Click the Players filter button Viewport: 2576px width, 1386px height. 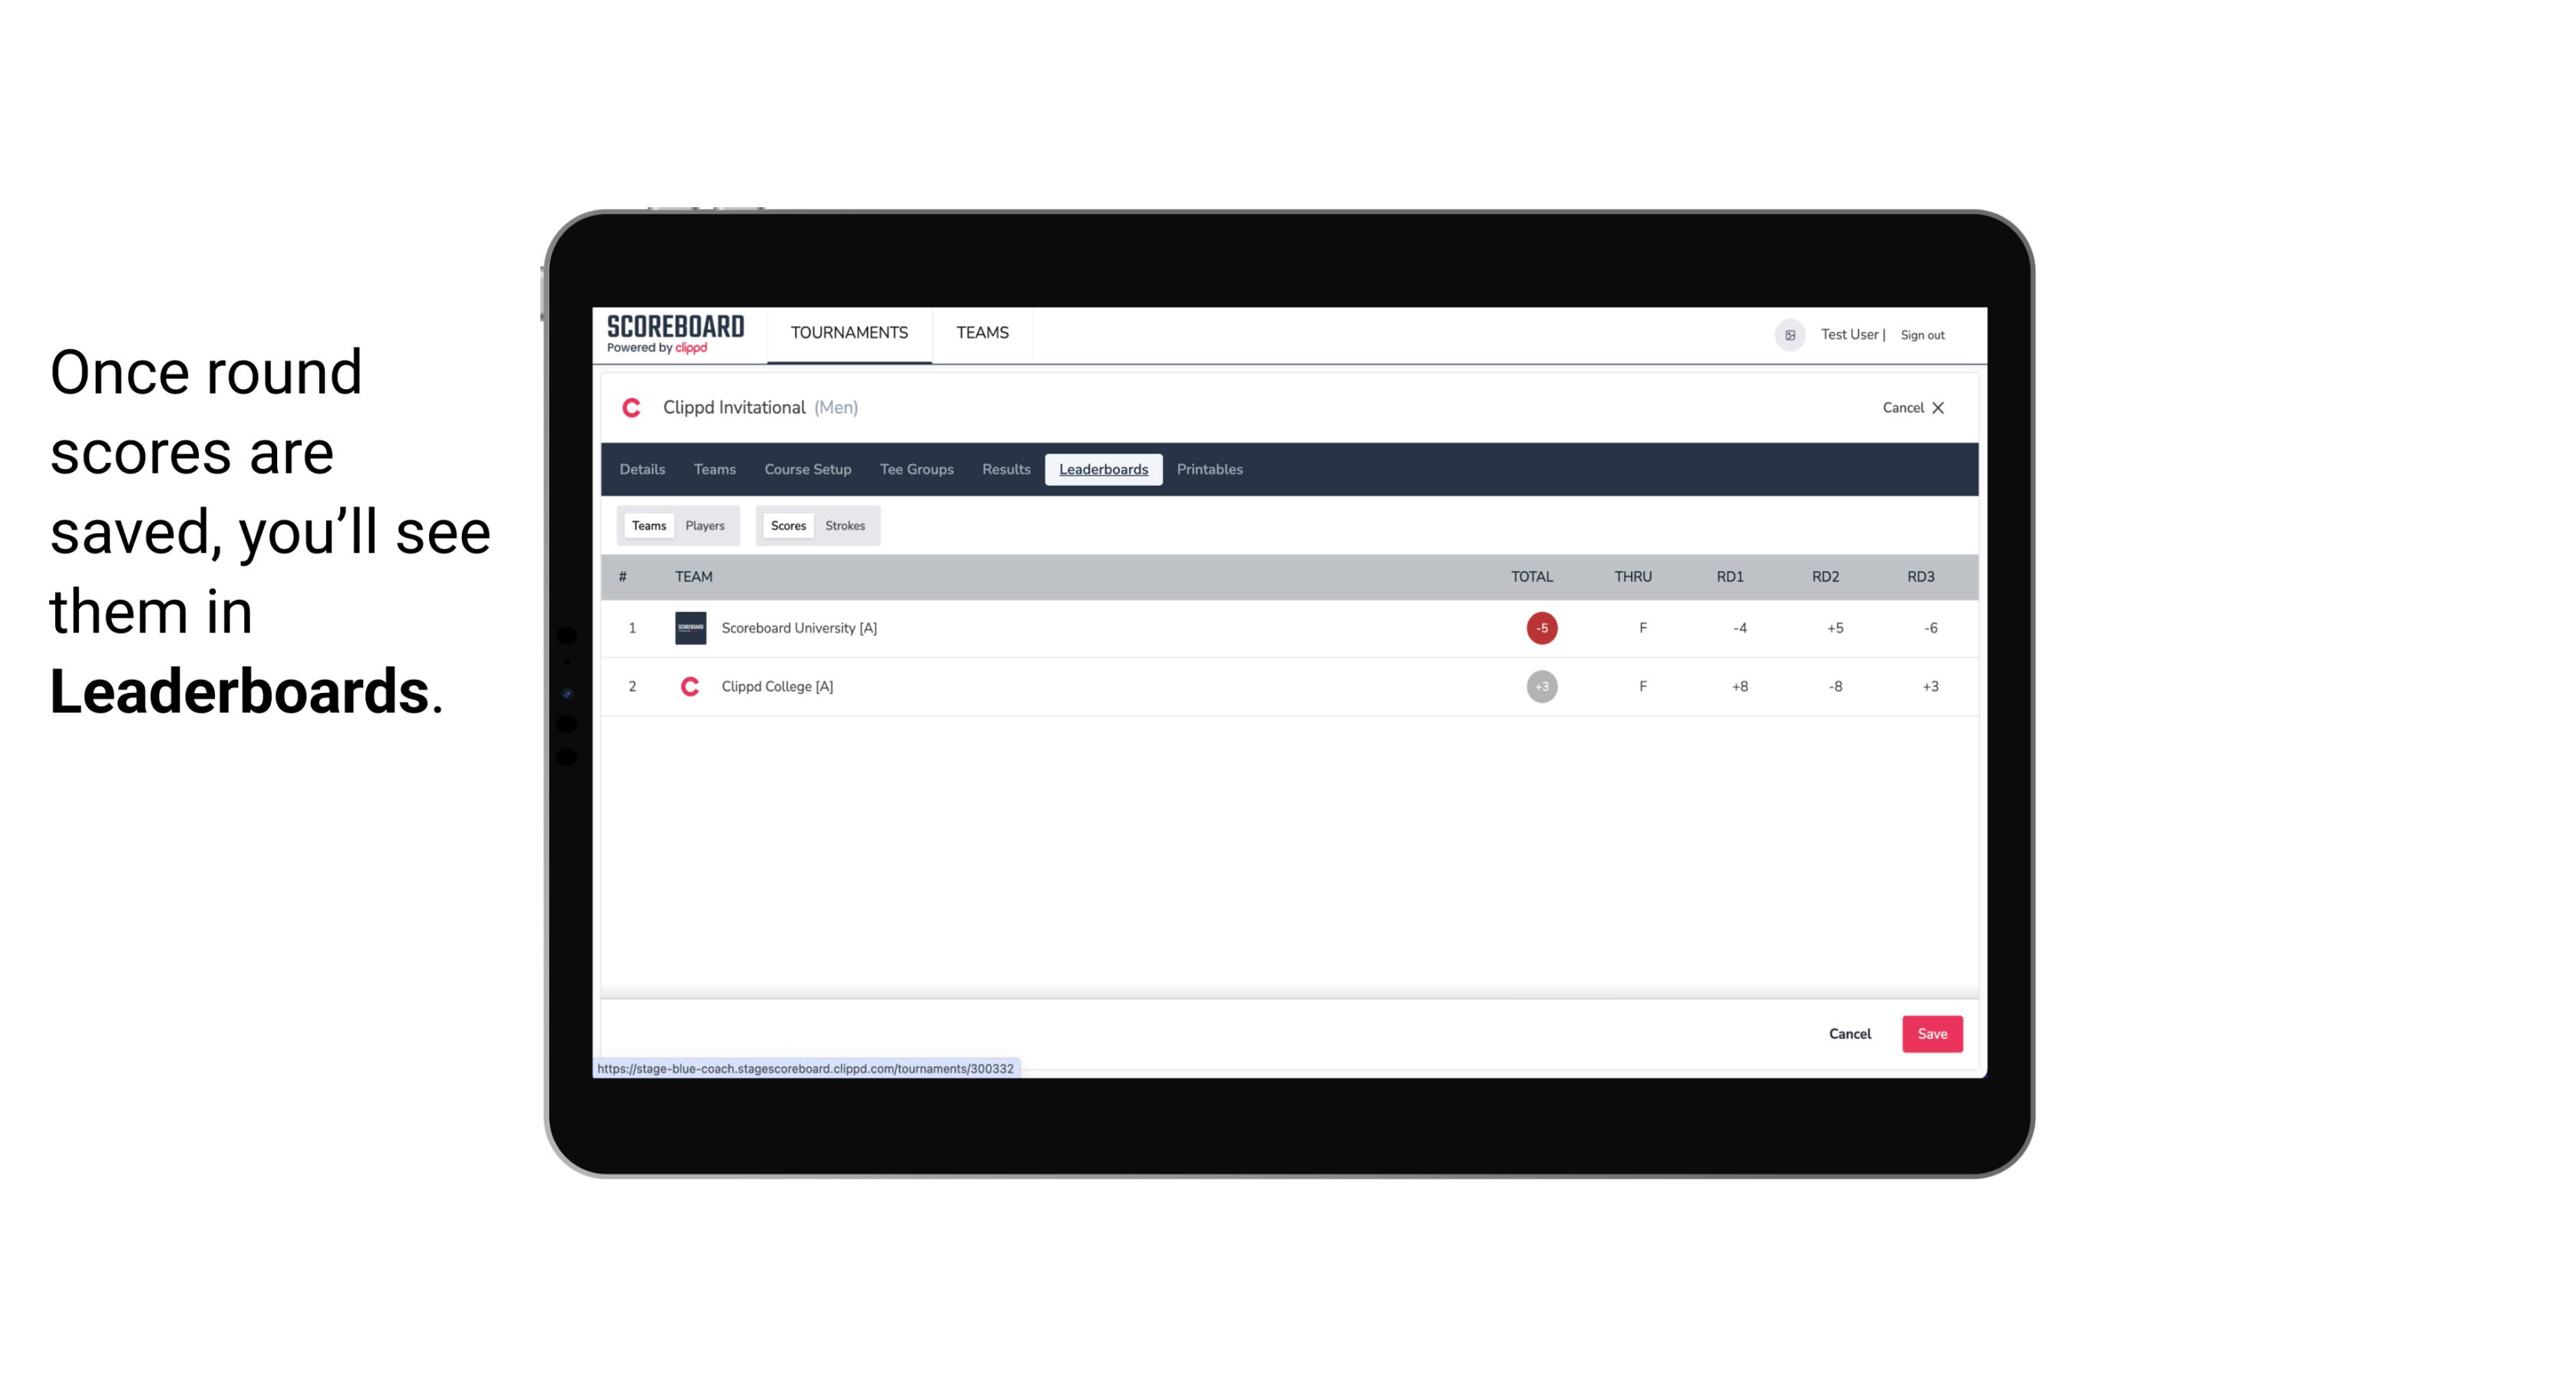click(x=705, y=526)
